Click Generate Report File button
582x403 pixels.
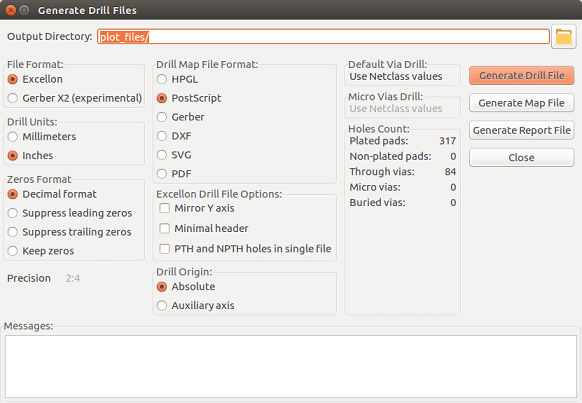click(x=521, y=130)
